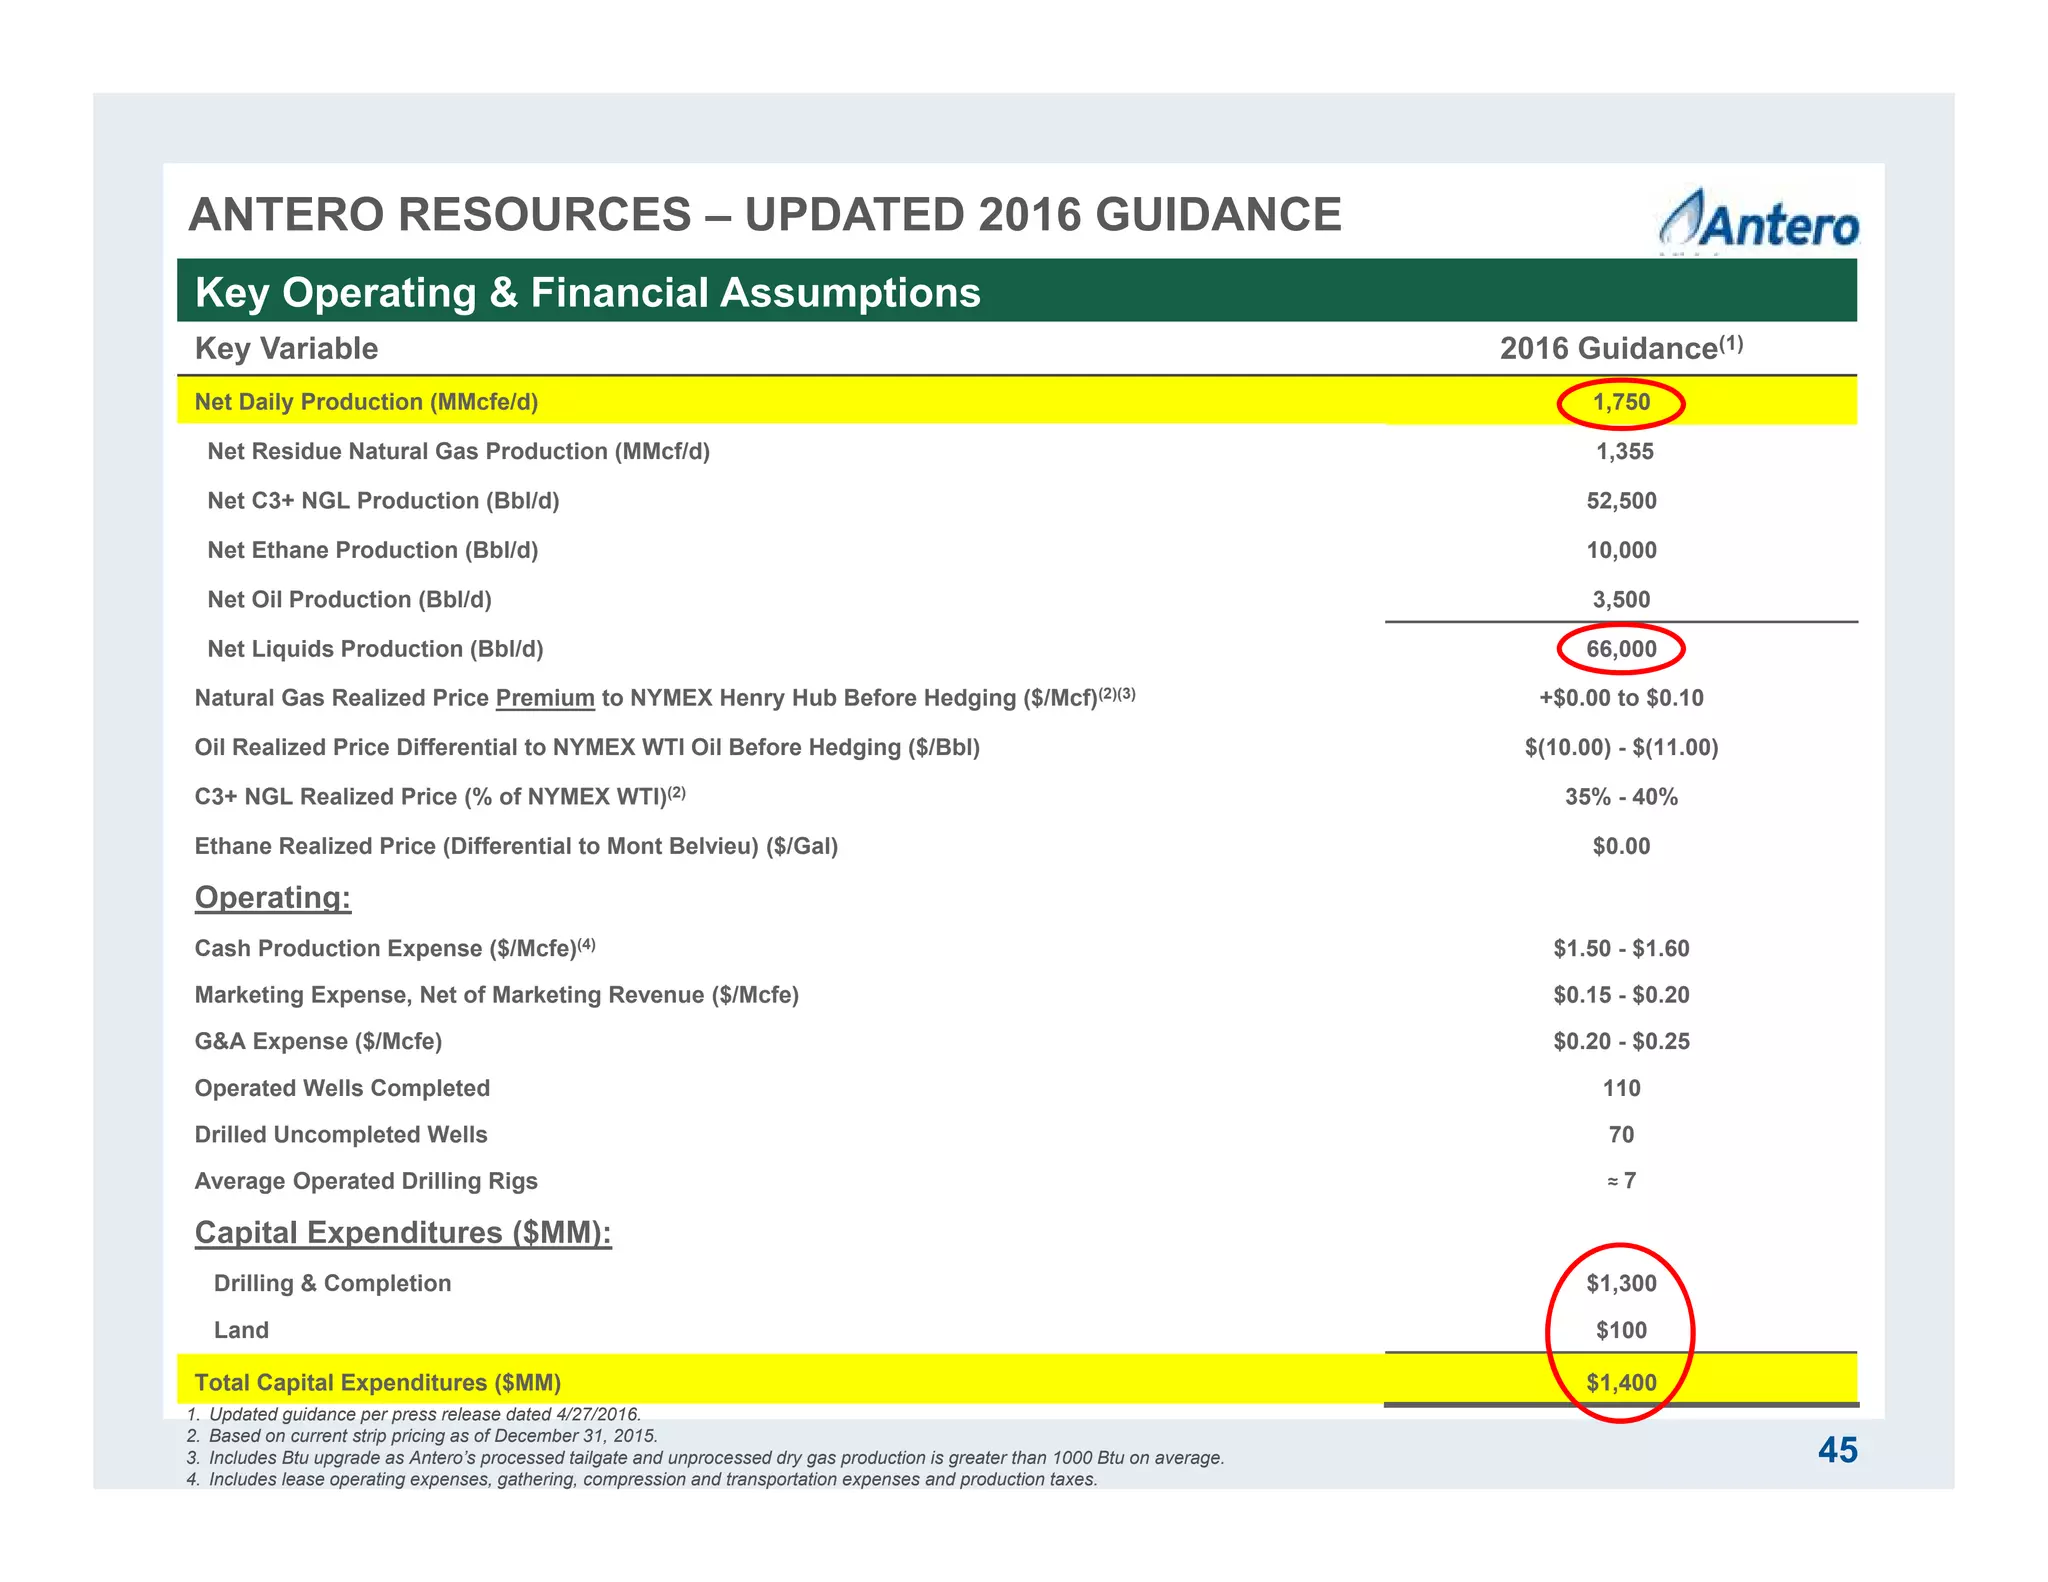Select footnote 4 about lease operating expenses

click(x=642, y=1479)
